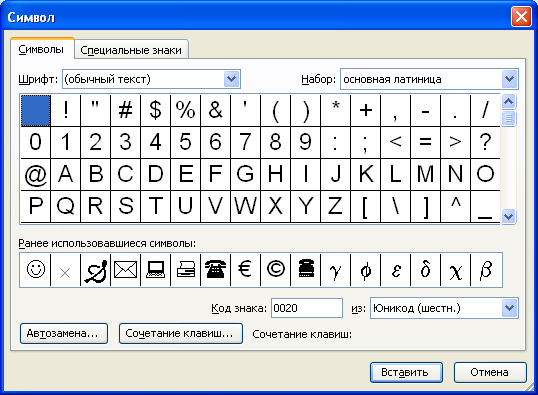Click the Код знака input field
538x395 pixels.
point(307,308)
